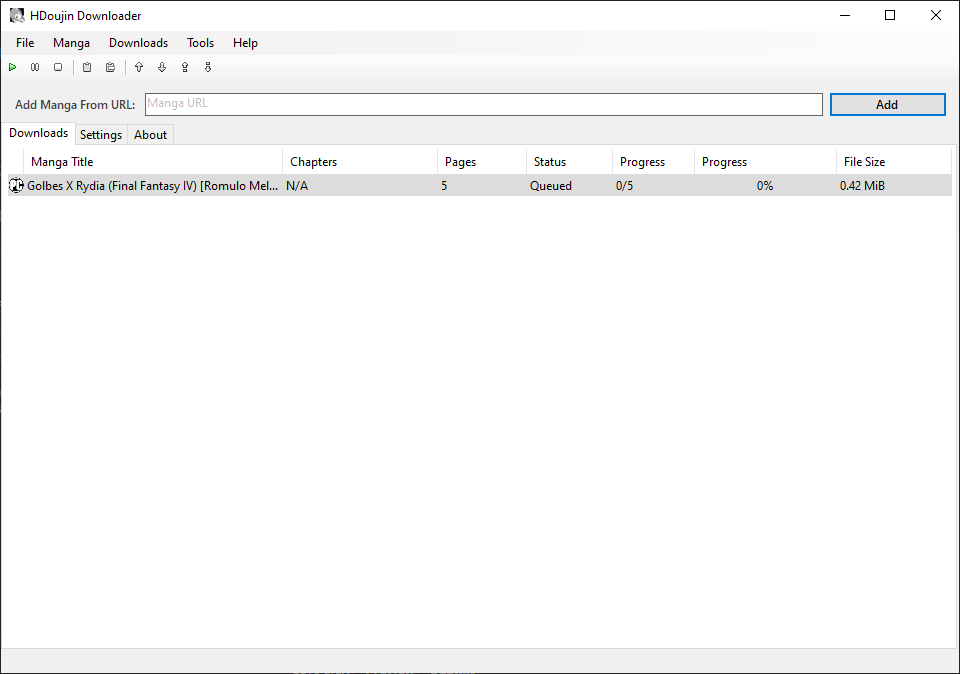
Task: Click the Add button
Action: tap(887, 105)
